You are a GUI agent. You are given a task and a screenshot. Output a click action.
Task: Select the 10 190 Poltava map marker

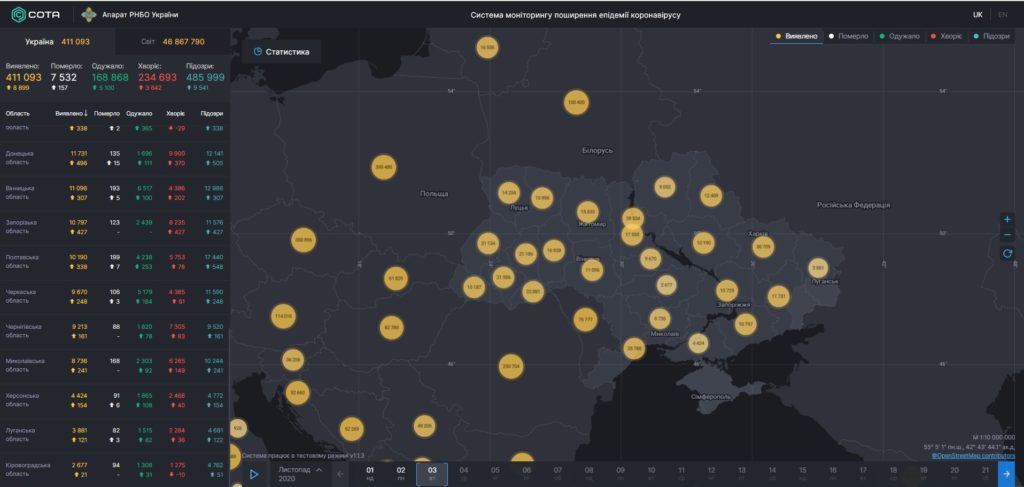(703, 242)
